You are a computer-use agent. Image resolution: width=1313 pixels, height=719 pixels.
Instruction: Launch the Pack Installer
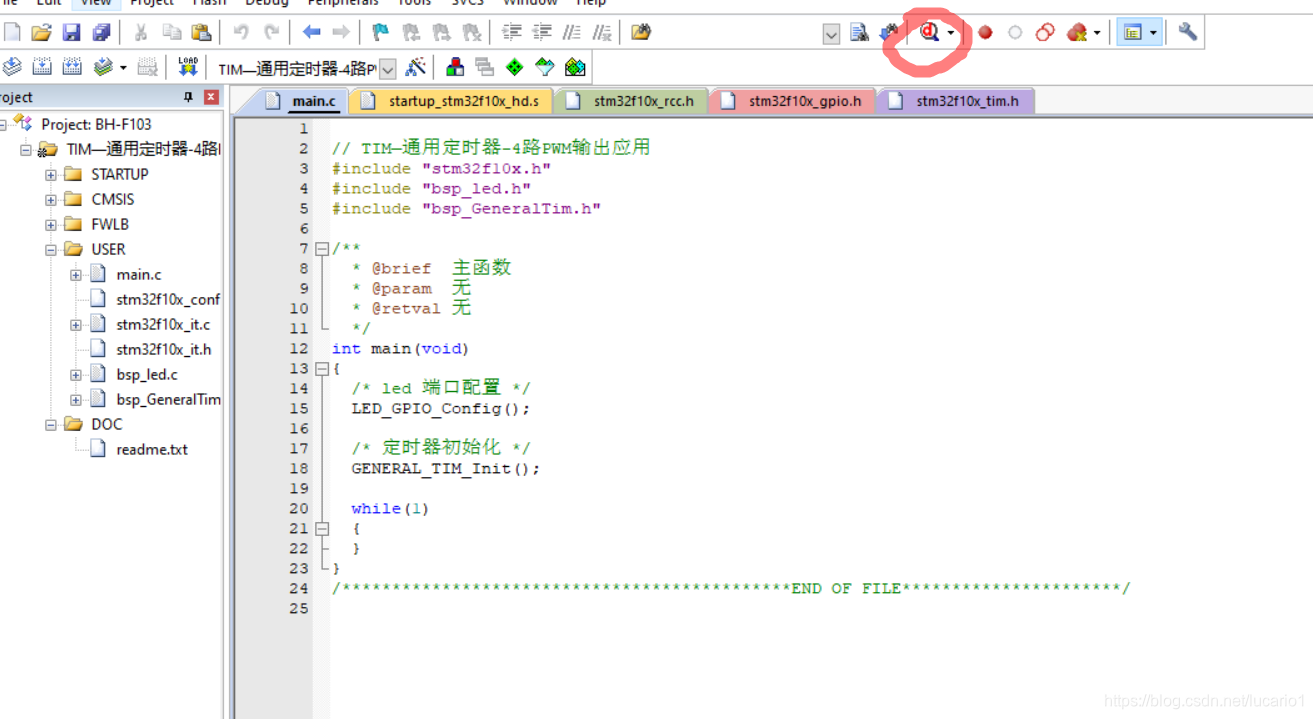pyautogui.click(x=575, y=67)
